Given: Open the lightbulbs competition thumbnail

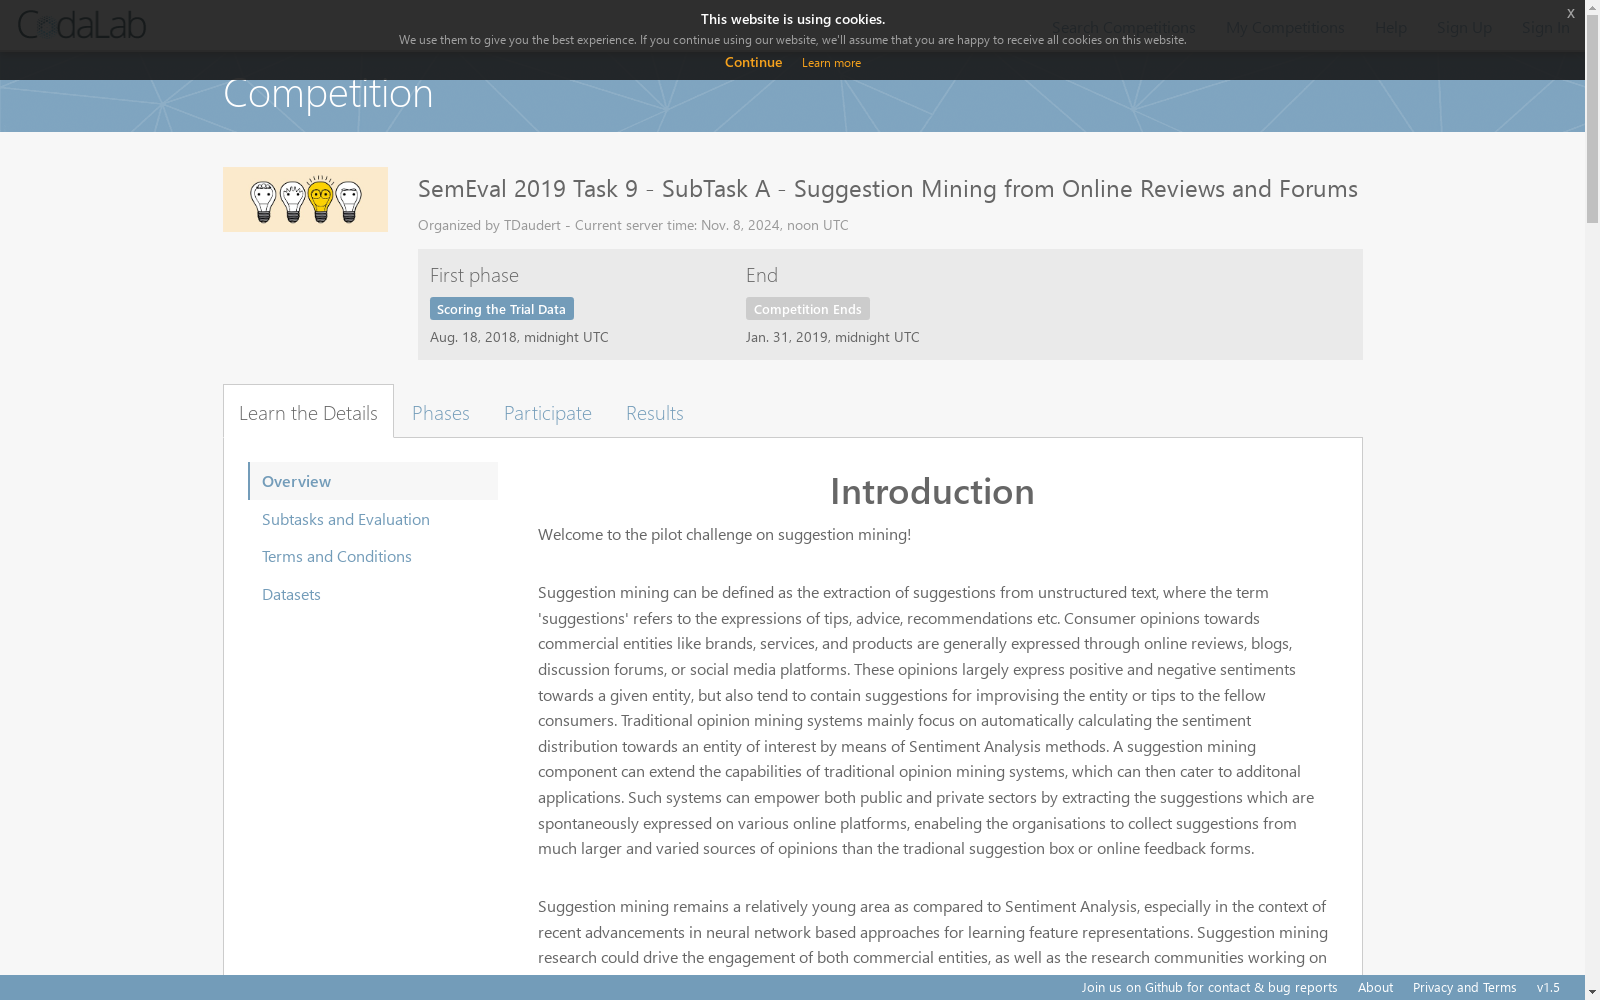Looking at the screenshot, I should [305, 199].
